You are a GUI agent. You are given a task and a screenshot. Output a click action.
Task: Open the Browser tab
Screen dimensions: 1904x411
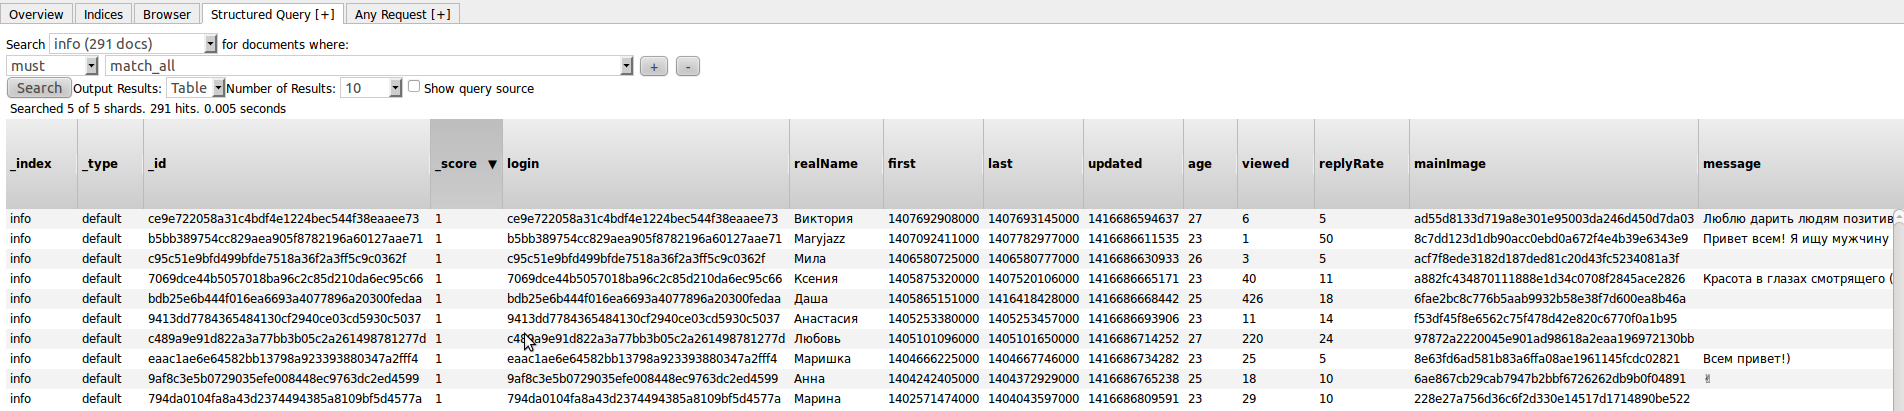point(167,14)
